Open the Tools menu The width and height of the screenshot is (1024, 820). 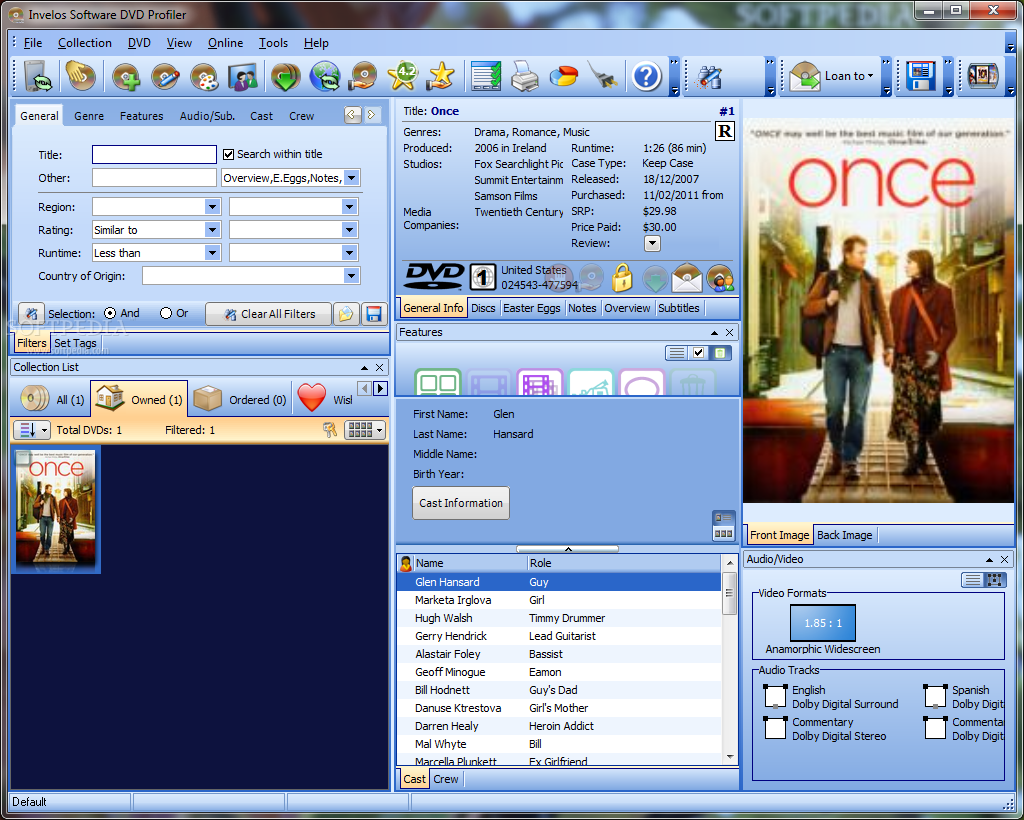[x=273, y=42]
